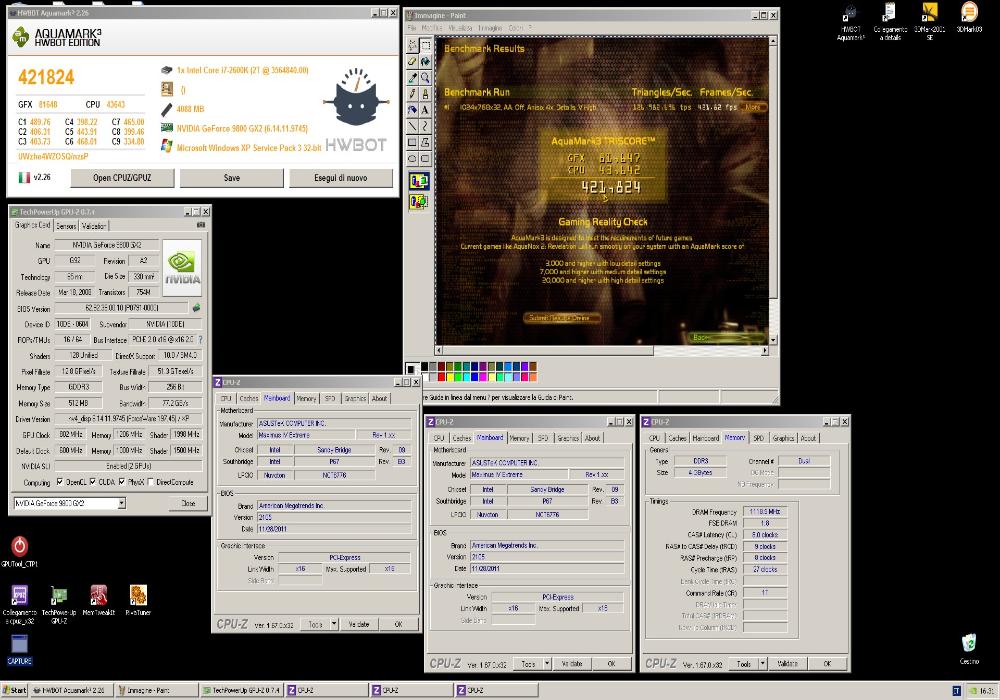The height and width of the screenshot is (700, 1000).
Task: Click the Esegui di nuovo button
Action: click(x=341, y=178)
